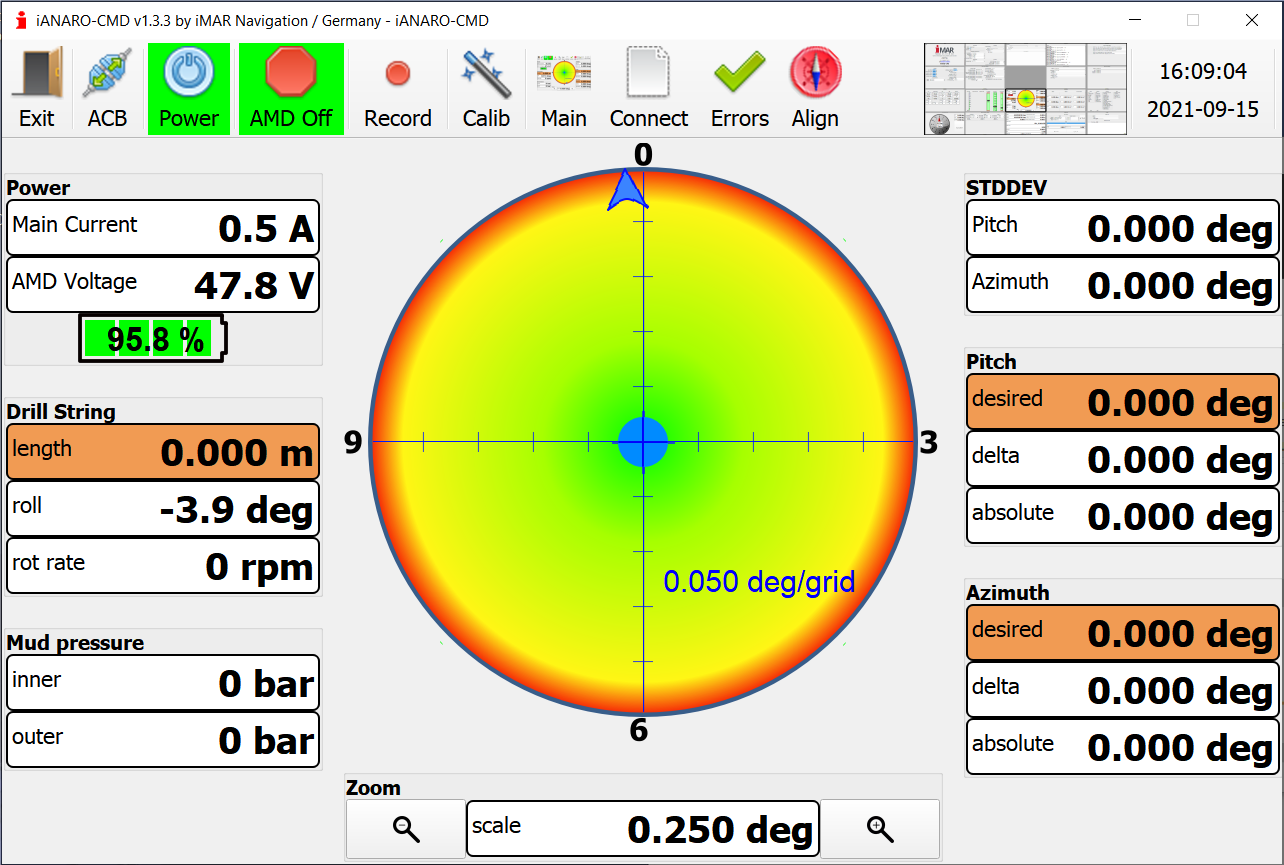
Task: Click the dial's 3 o'clock label
Action: pos(929,442)
